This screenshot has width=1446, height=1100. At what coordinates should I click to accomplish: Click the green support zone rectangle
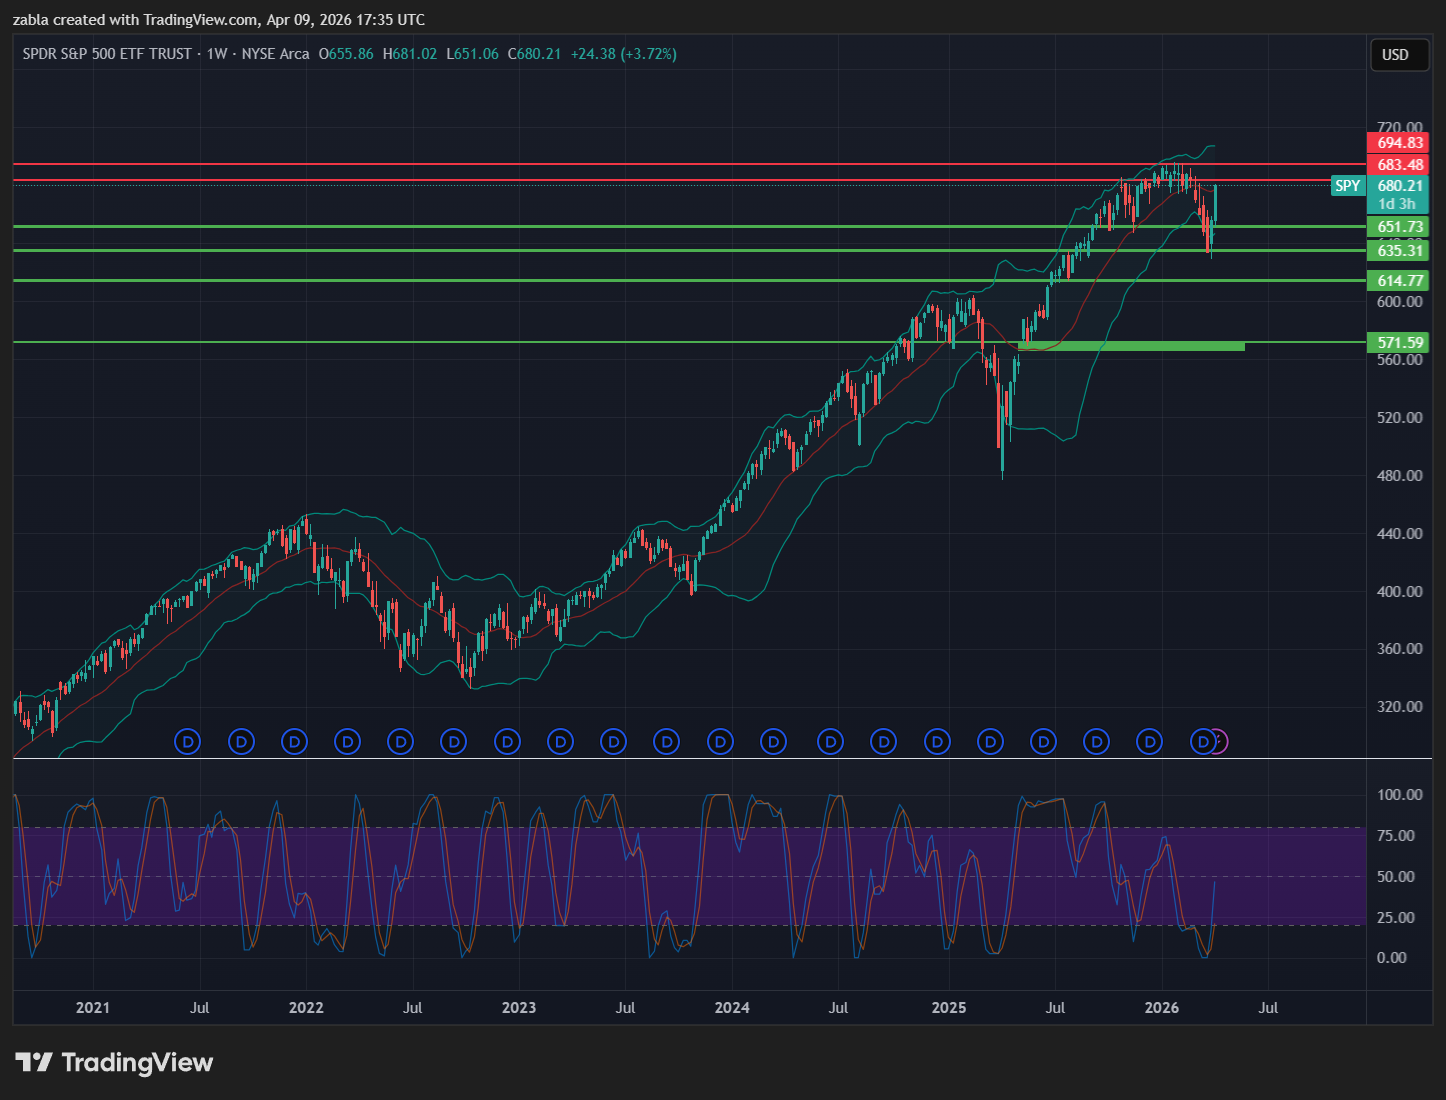point(1130,346)
